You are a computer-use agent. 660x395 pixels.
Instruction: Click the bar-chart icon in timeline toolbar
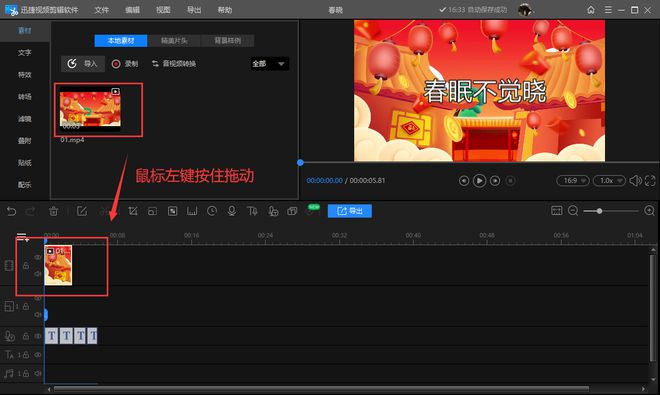click(192, 211)
